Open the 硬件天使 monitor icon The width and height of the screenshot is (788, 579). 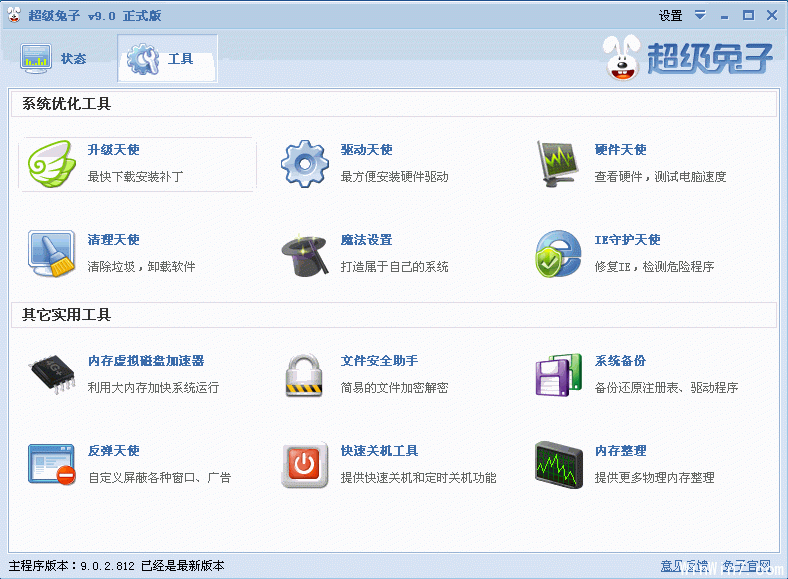point(558,164)
